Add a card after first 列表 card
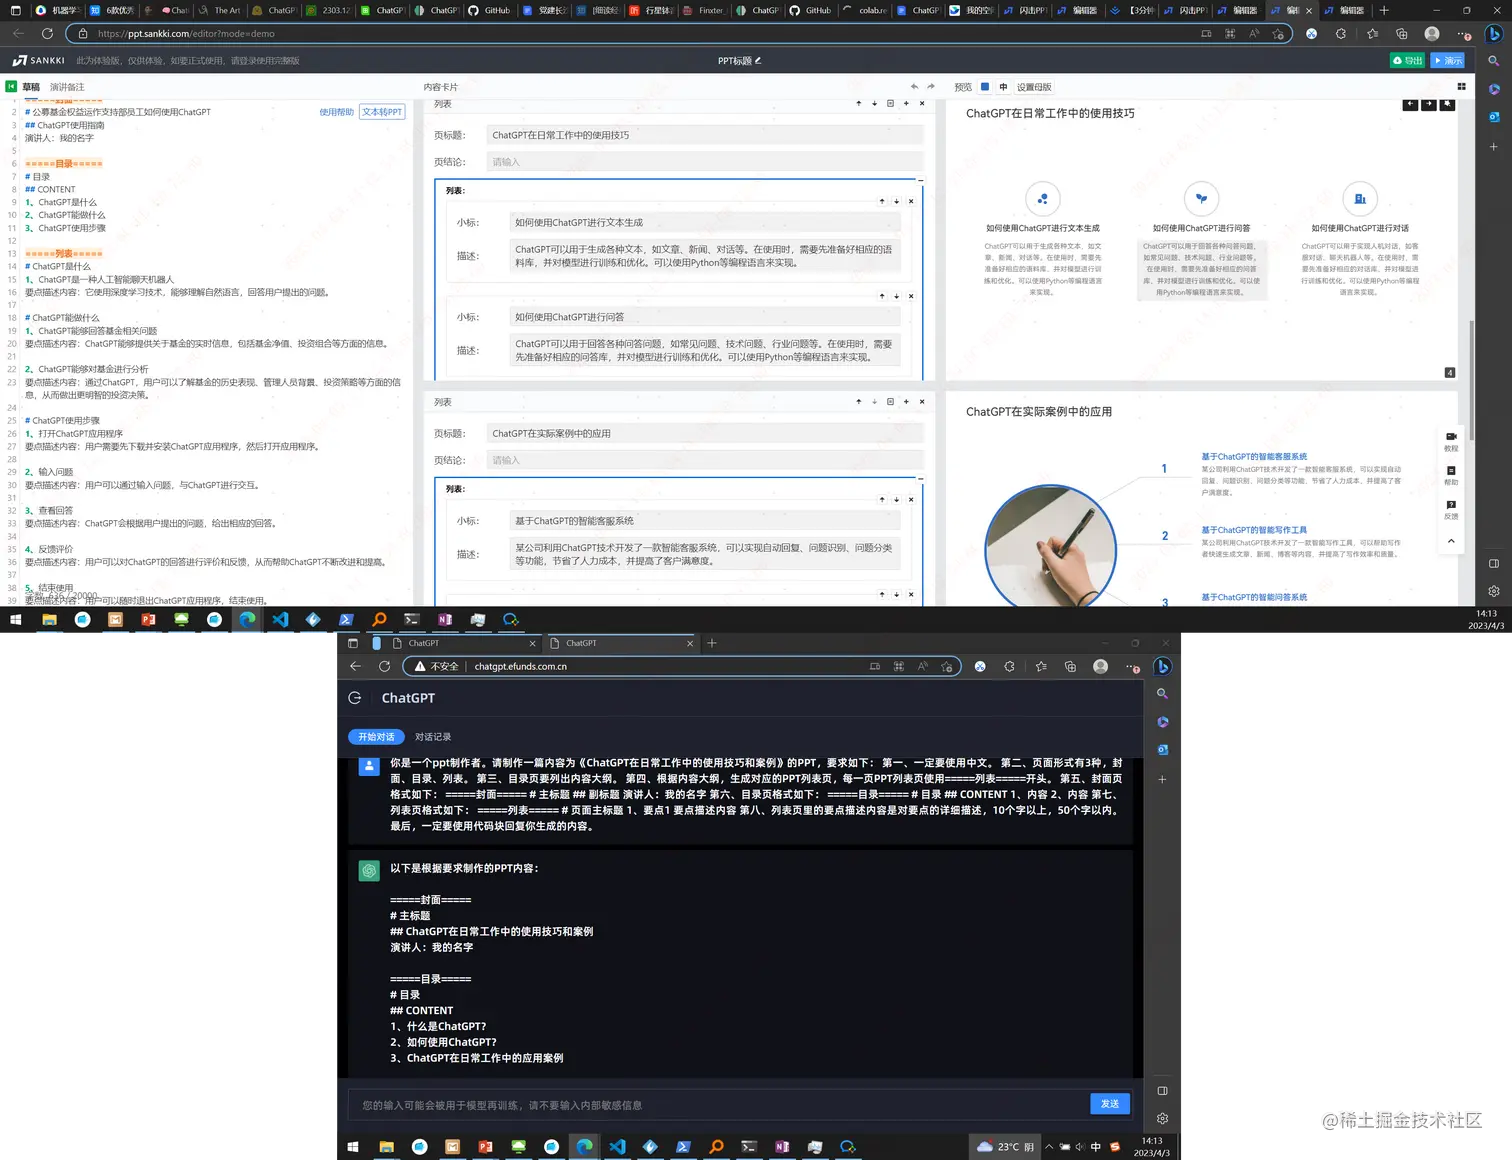The width and height of the screenshot is (1512, 1160). click(x=906, y=103)
